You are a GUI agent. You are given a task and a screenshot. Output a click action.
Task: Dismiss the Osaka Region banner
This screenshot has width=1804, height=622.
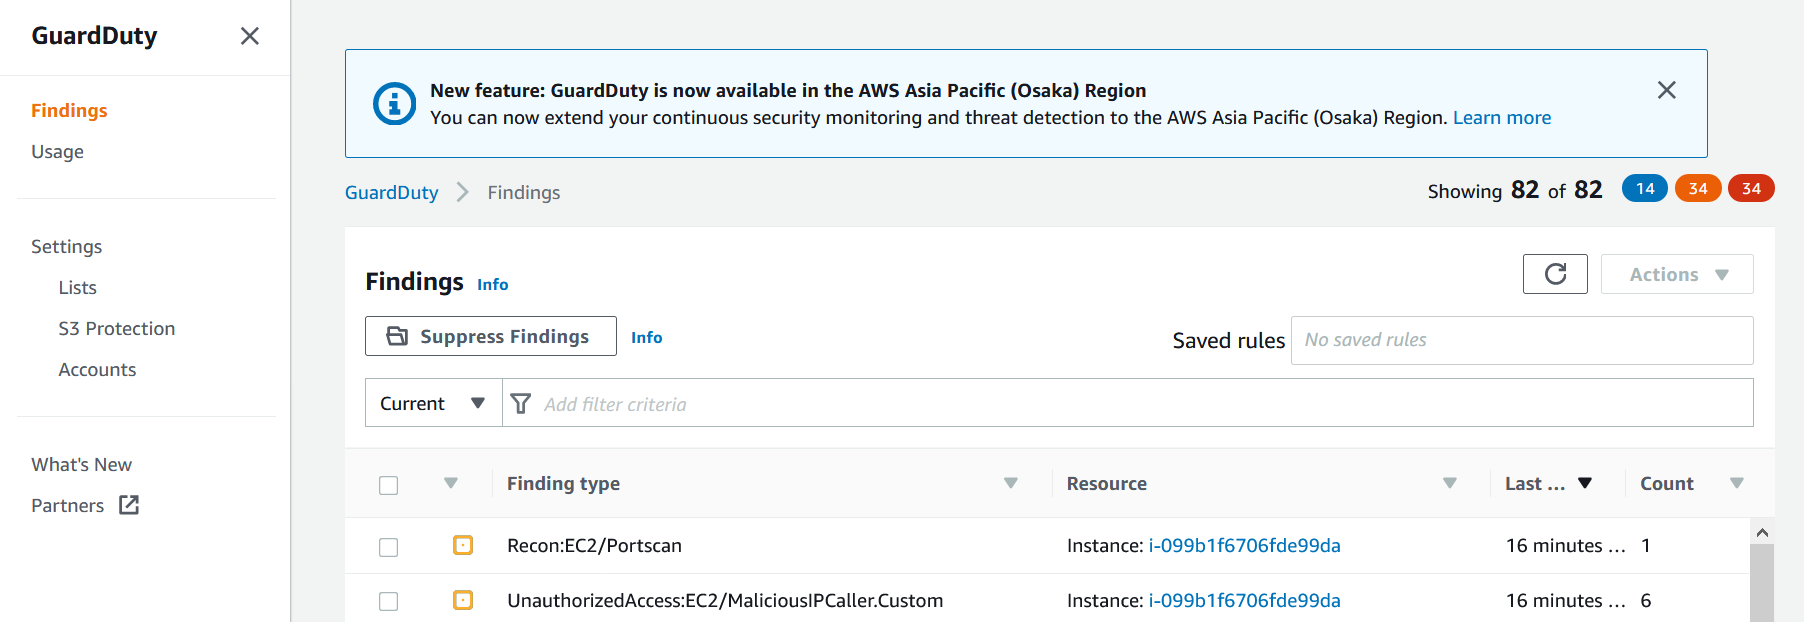point(1666,90)
